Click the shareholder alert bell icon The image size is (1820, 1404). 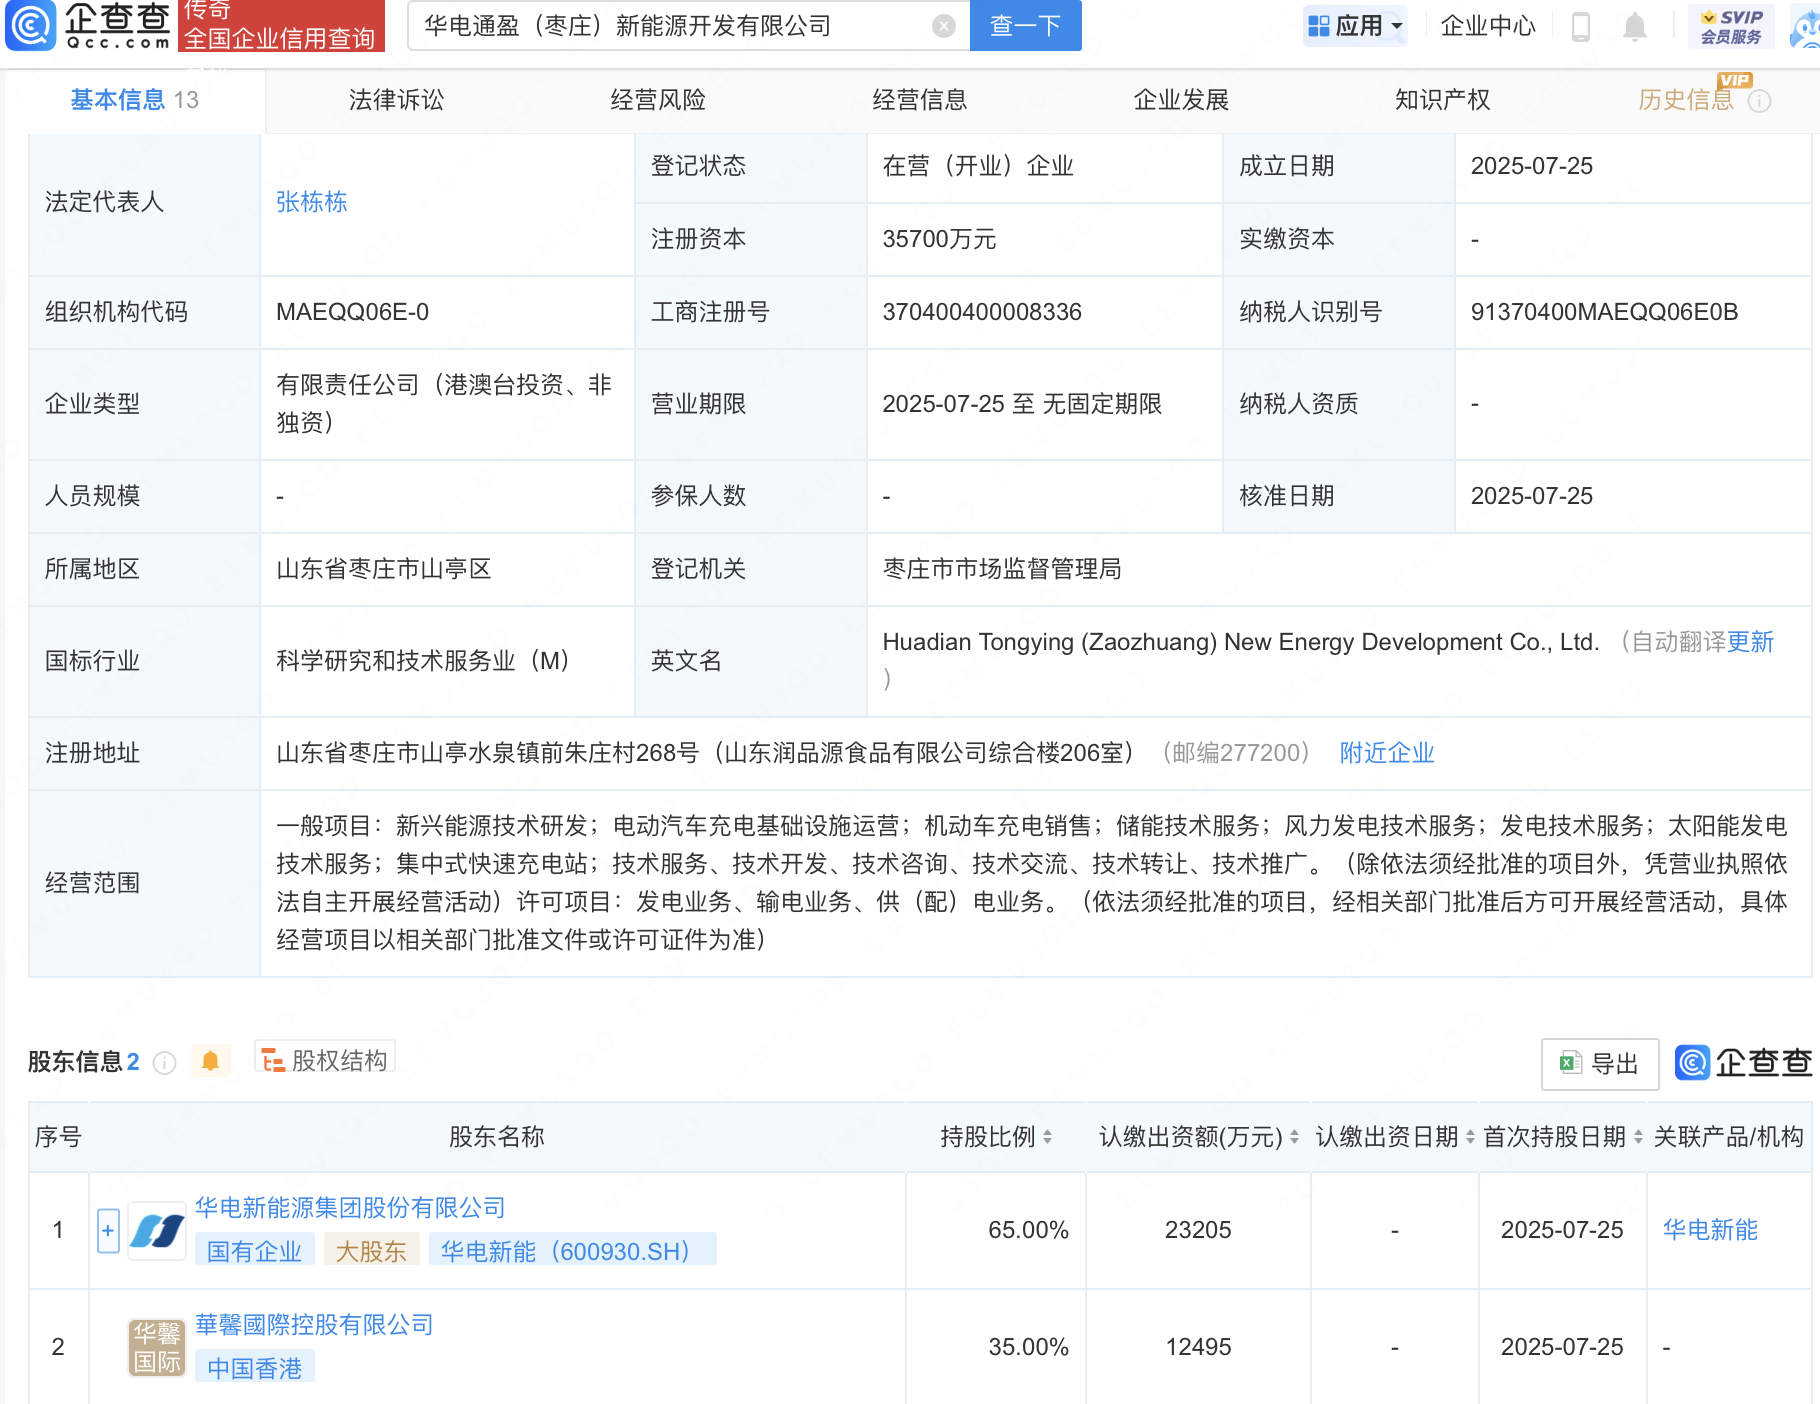click(210, 1061)
